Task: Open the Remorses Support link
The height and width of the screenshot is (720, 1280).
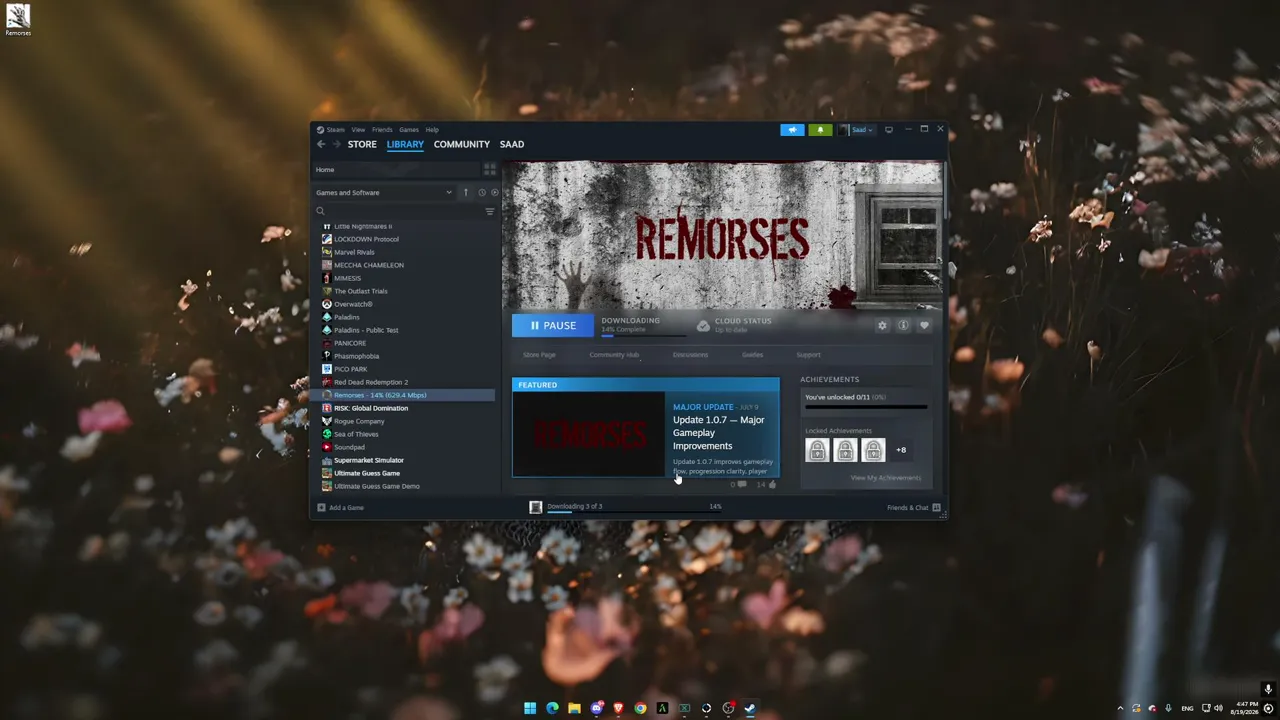Action: (x=808, y=355)
